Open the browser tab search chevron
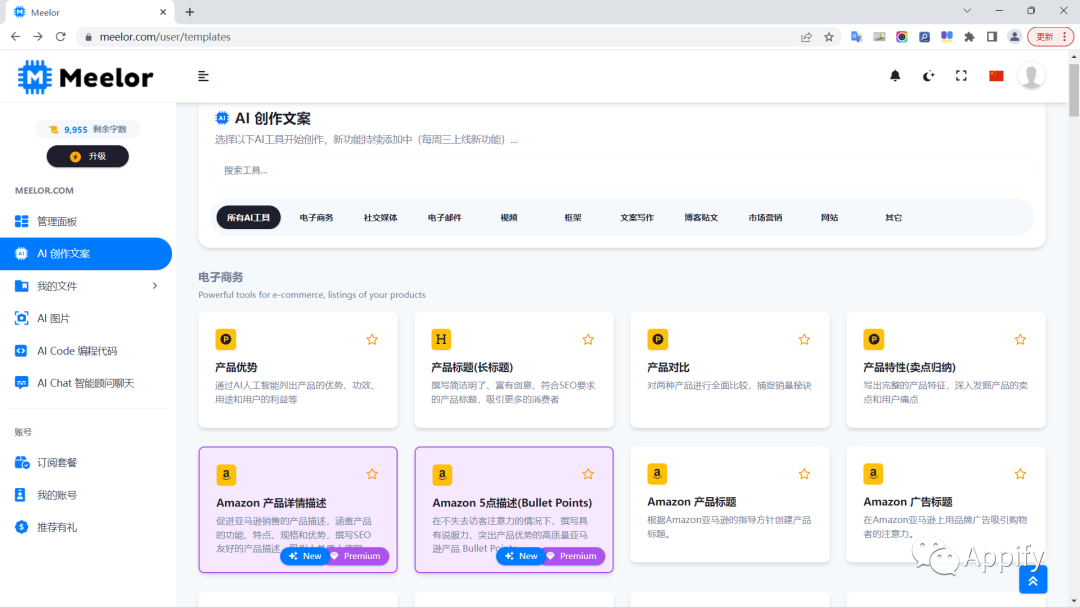Image resolution: width=1080 pixels, height=608 pixels. (x=967, y=11)
